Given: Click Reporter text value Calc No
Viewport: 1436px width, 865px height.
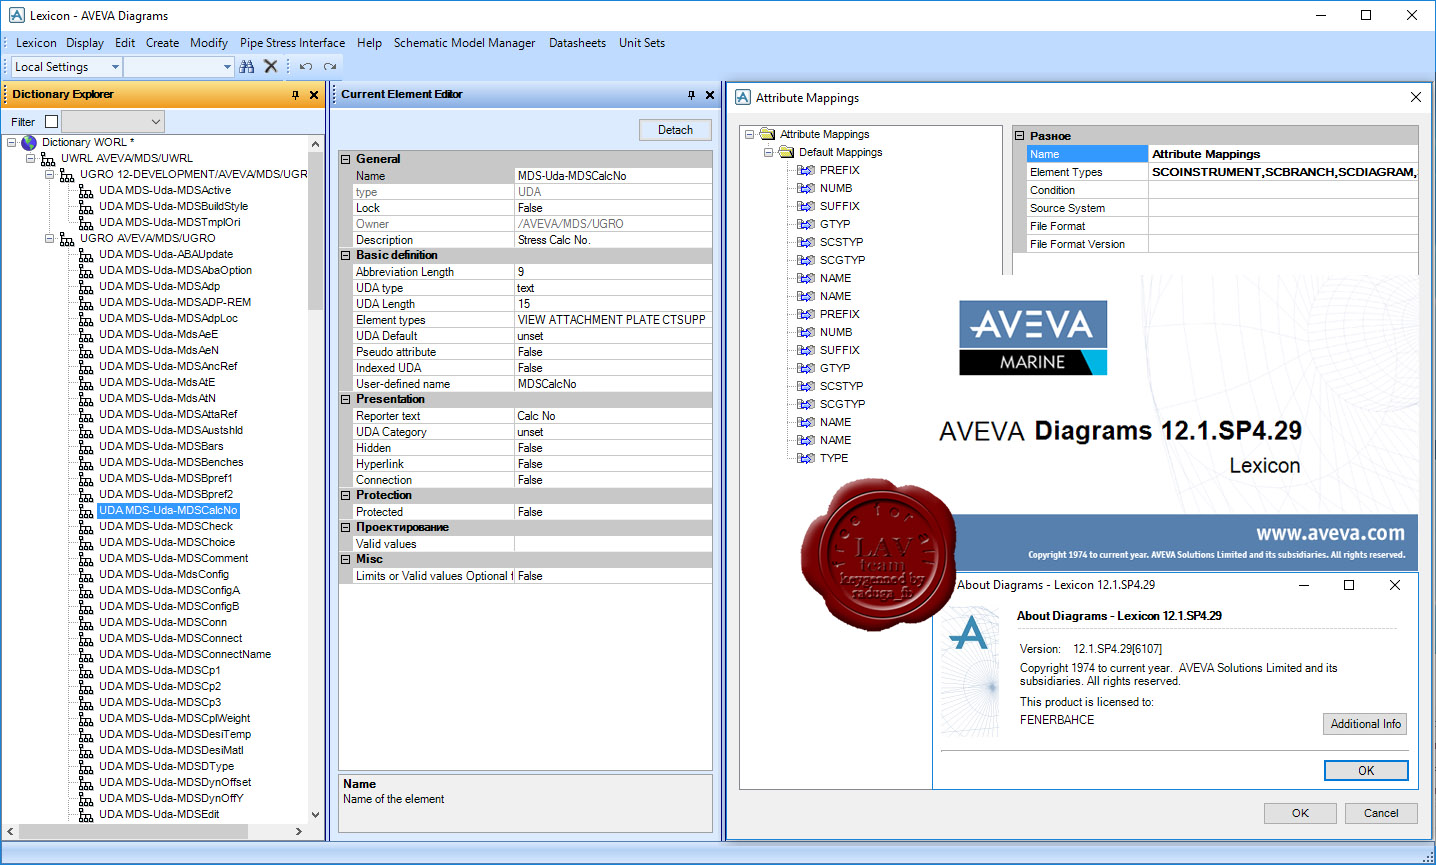Looking at the screenshot, I should [x=613, y=416].
